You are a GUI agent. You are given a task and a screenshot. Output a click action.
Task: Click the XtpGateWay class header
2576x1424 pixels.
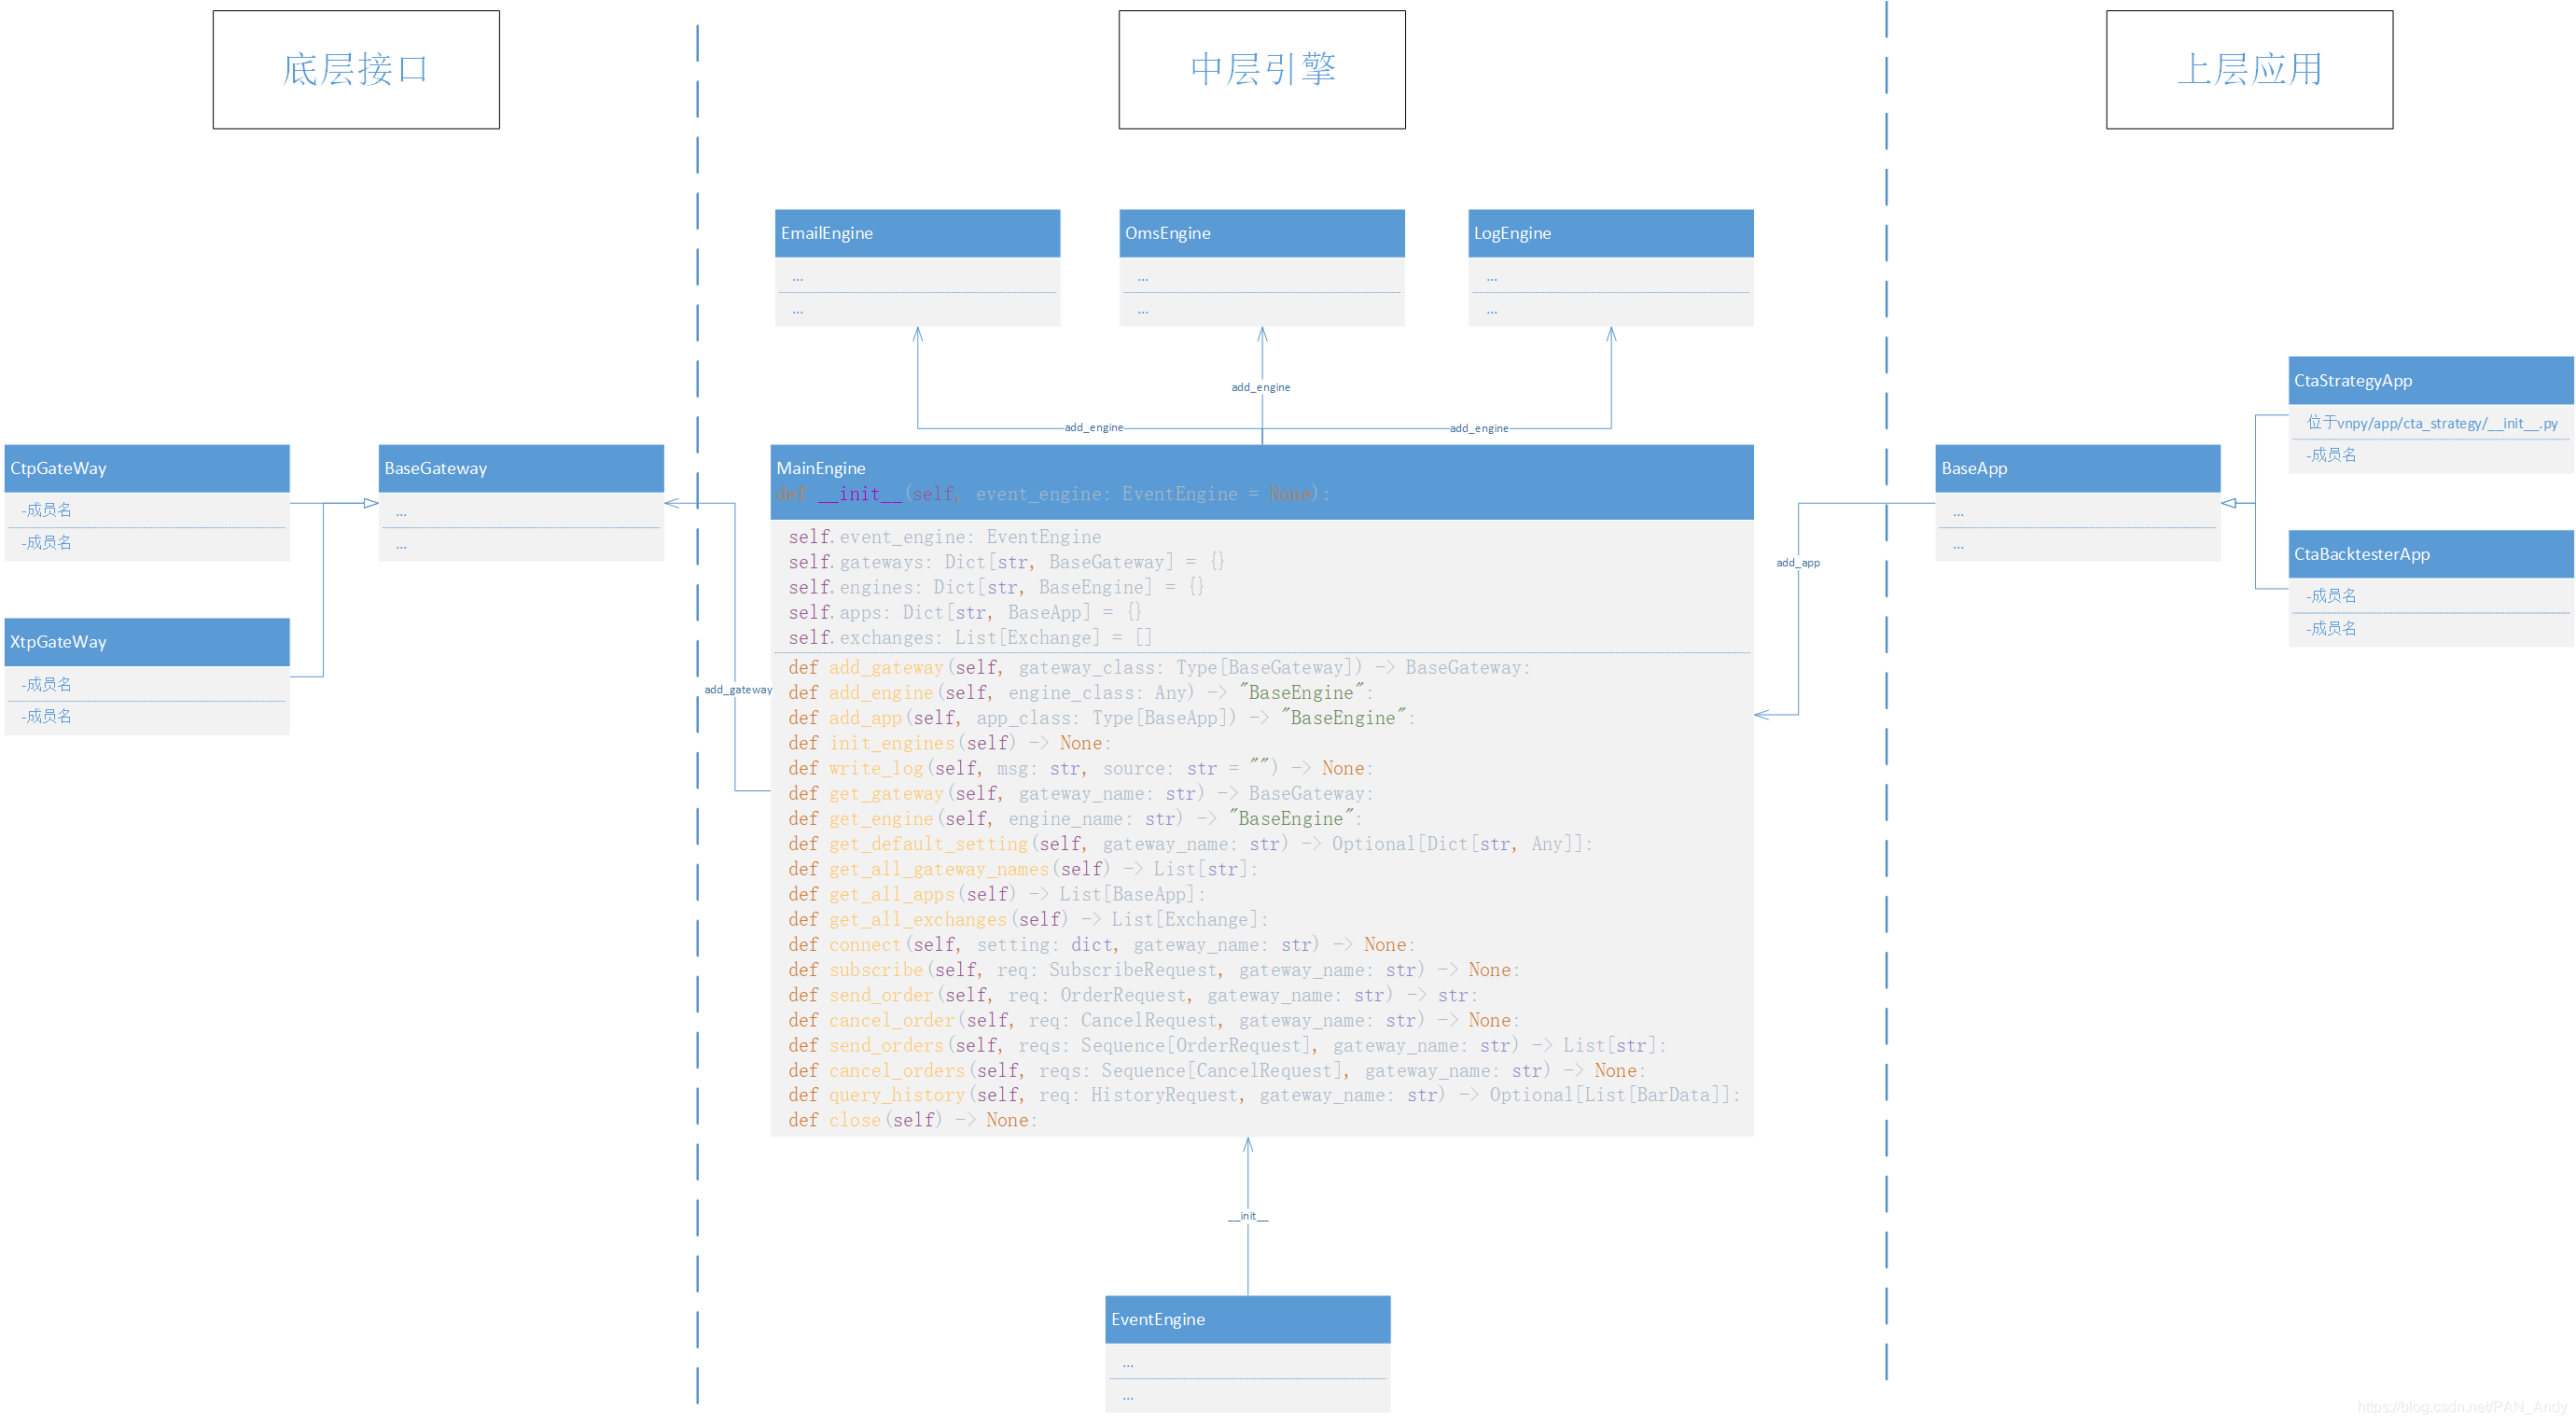[x=147, y=642]
